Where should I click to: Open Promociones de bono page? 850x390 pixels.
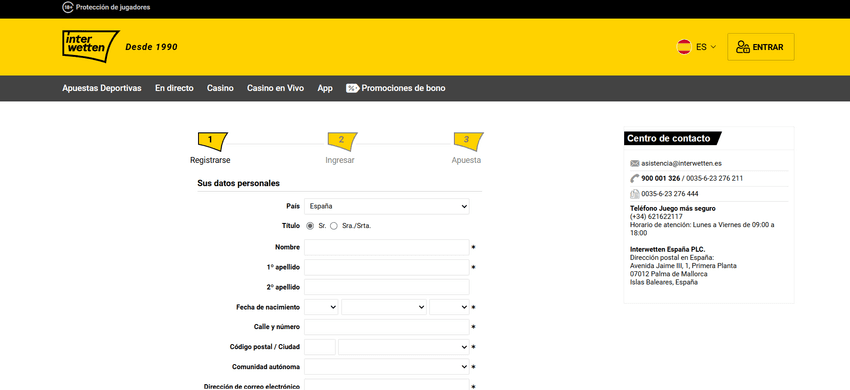pyautogui.click(x=403, y=88)
